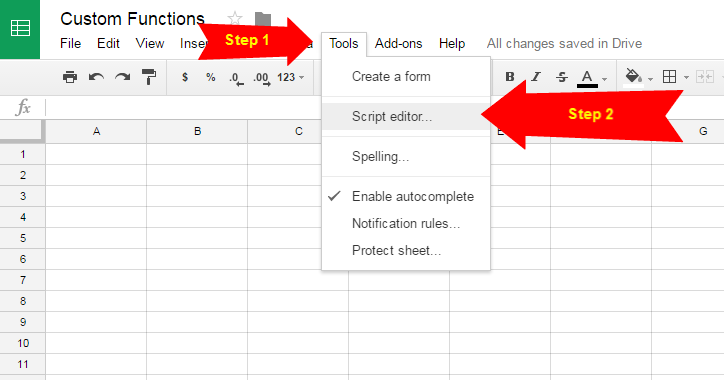Toggle strikethrough formatting

coord(561,77)
